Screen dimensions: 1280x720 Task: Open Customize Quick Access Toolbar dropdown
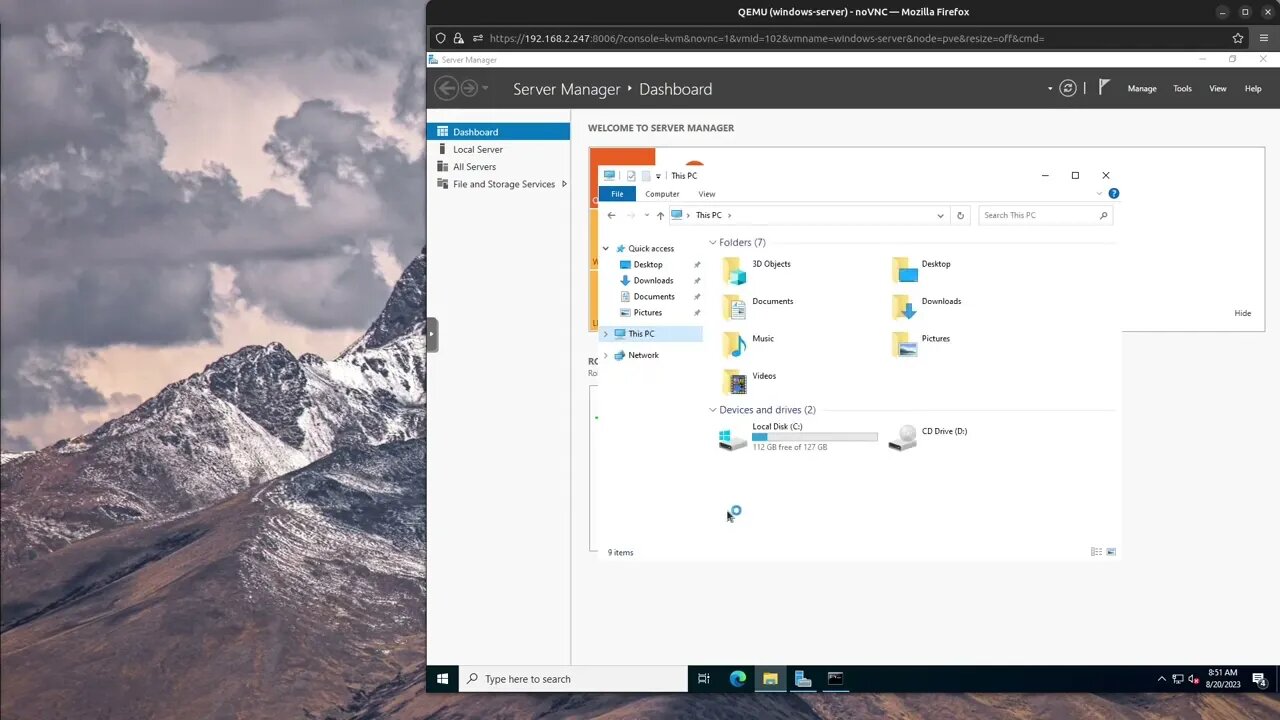(658, 176)
